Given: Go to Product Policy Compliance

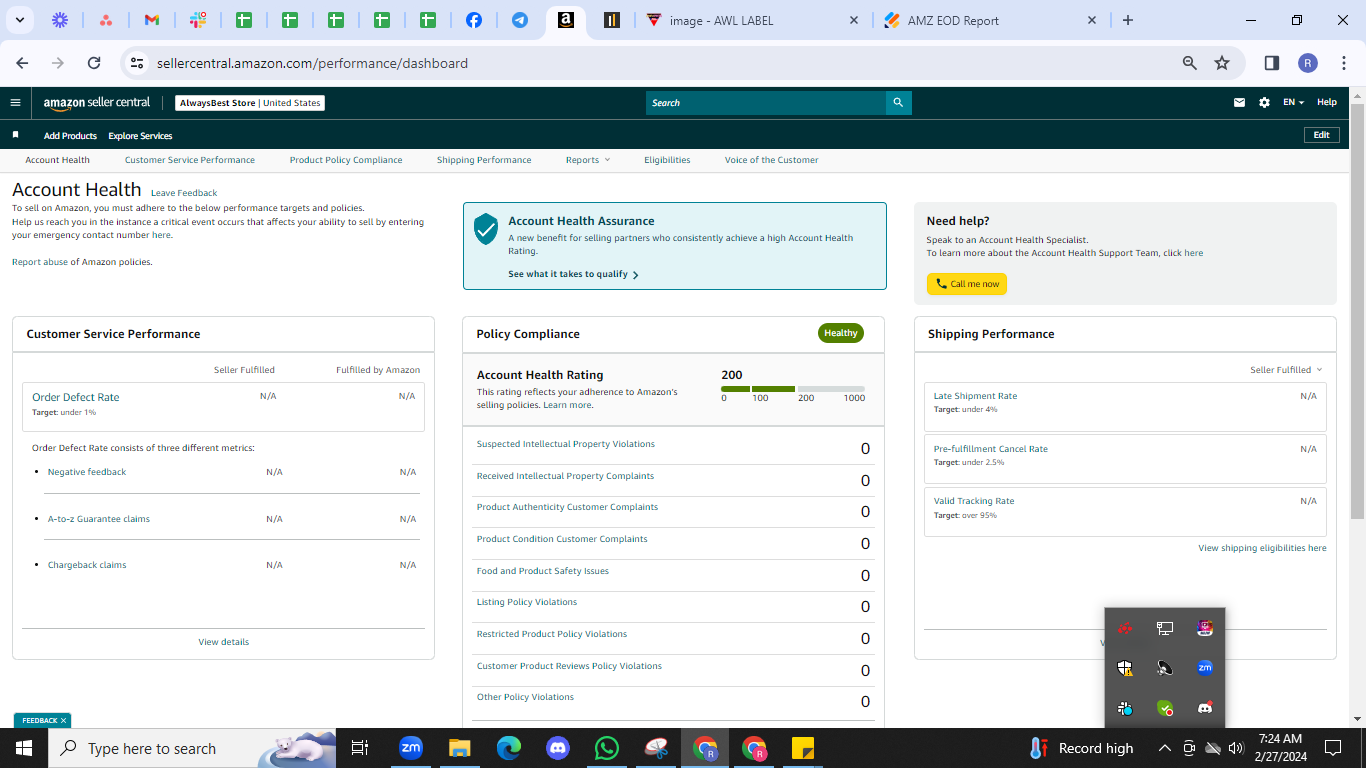Looking at the screenshot, I should click(x=346, y=160).
